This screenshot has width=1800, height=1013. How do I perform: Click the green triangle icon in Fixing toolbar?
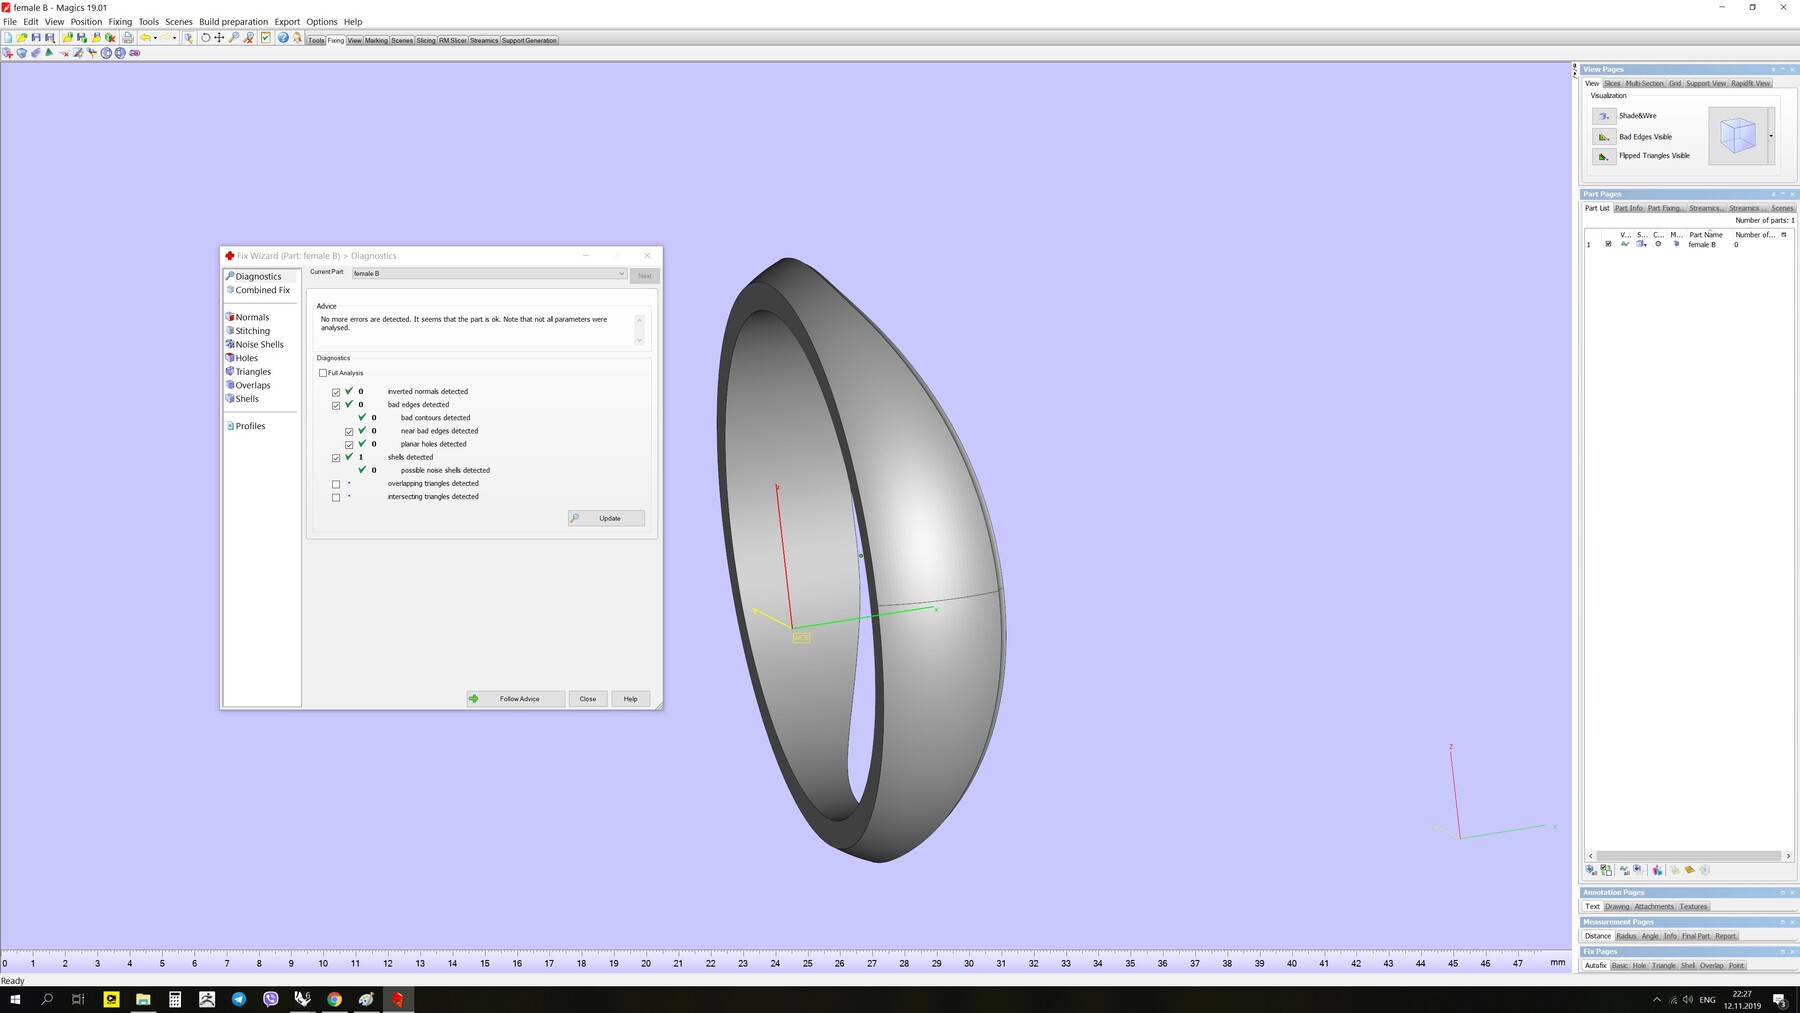[x=49, y=52]
